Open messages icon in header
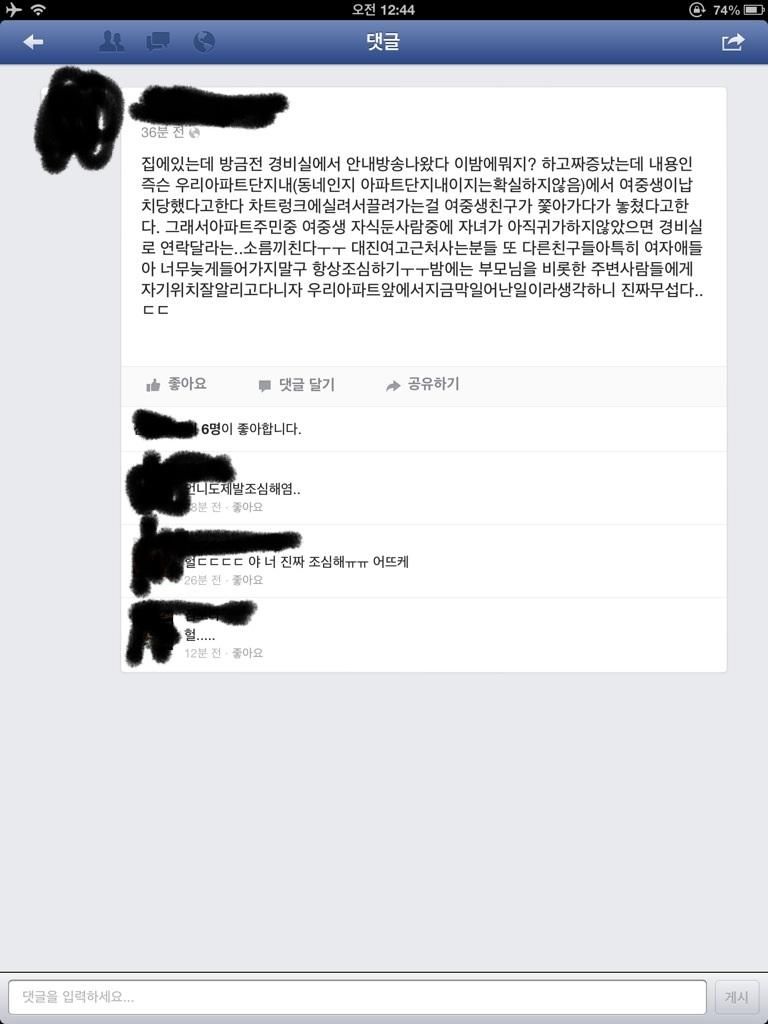Screen dimensions: 768x1024 (x=157, y=42)
